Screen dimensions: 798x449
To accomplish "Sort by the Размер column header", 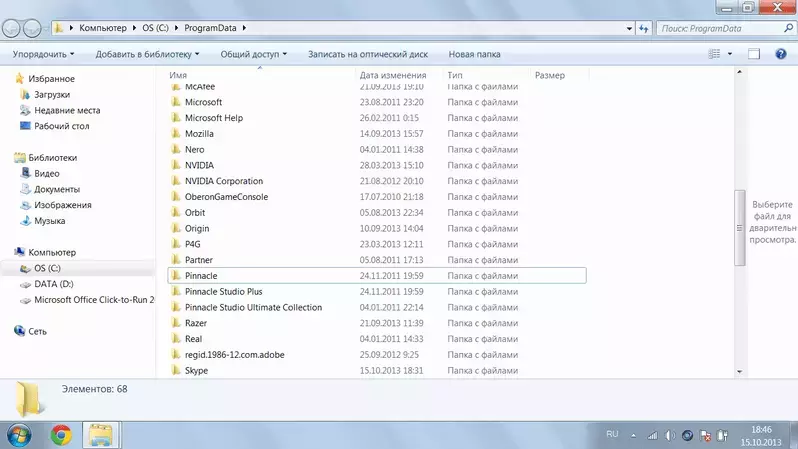I will click(x=550, y=75).
